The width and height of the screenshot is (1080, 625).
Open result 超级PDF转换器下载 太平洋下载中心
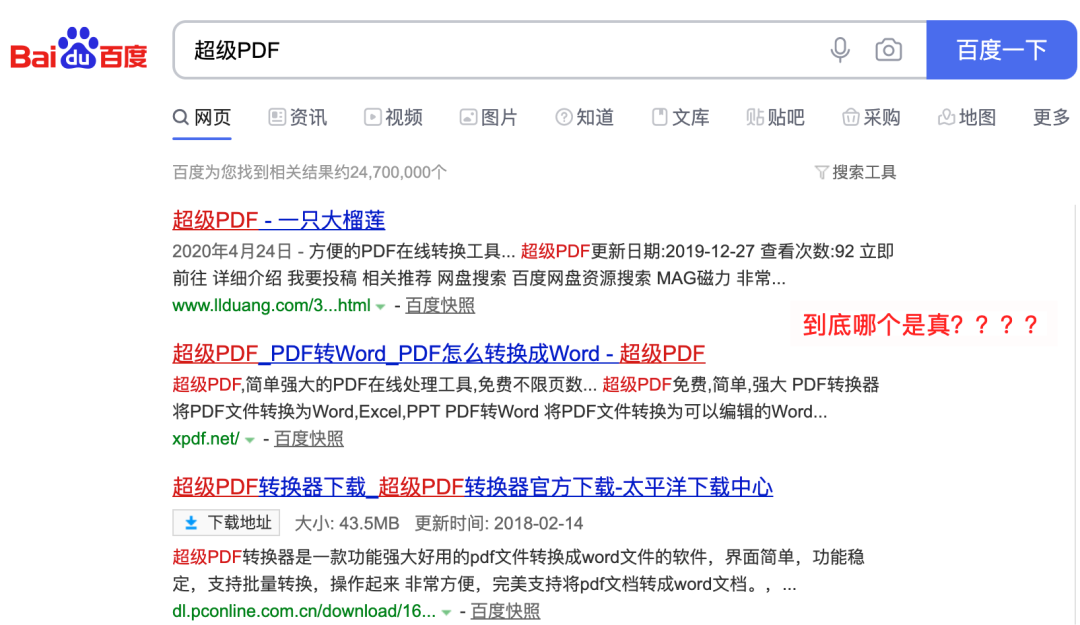(472, 487)
